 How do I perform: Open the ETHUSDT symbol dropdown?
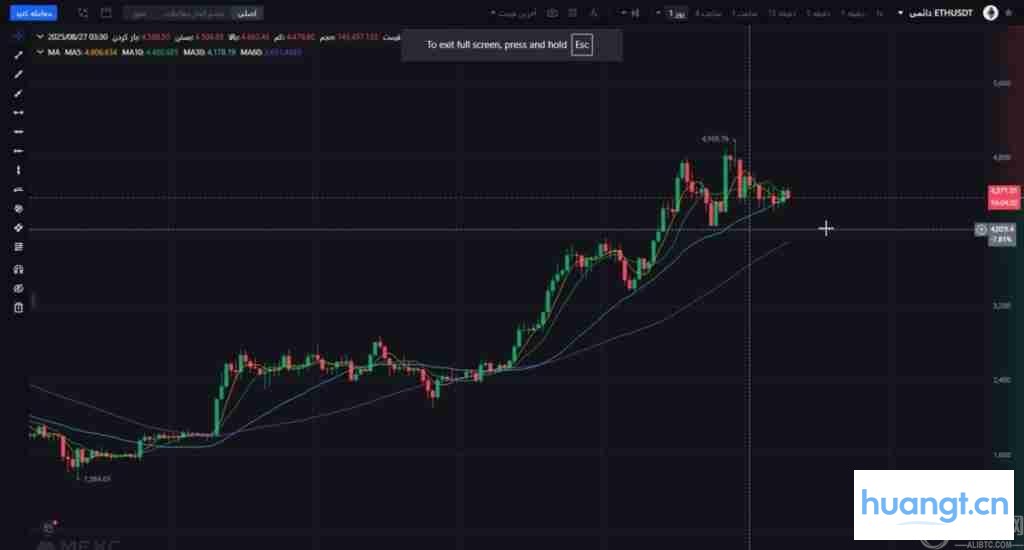click(x=900, y=13)
